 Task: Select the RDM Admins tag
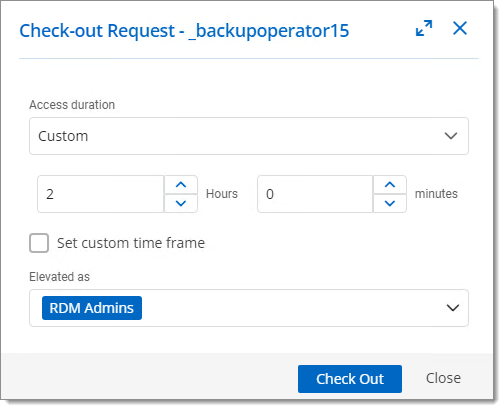(x=92, y=308)
